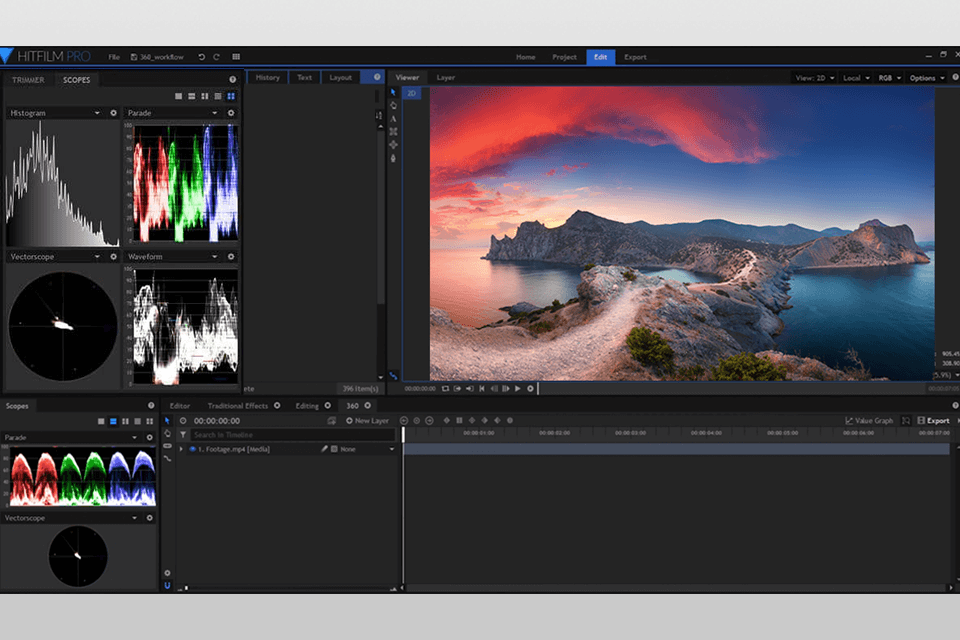Select single scope layout in top Scopes panel
The height and width of the screenshot is (640, 960).
click(178, 96)
